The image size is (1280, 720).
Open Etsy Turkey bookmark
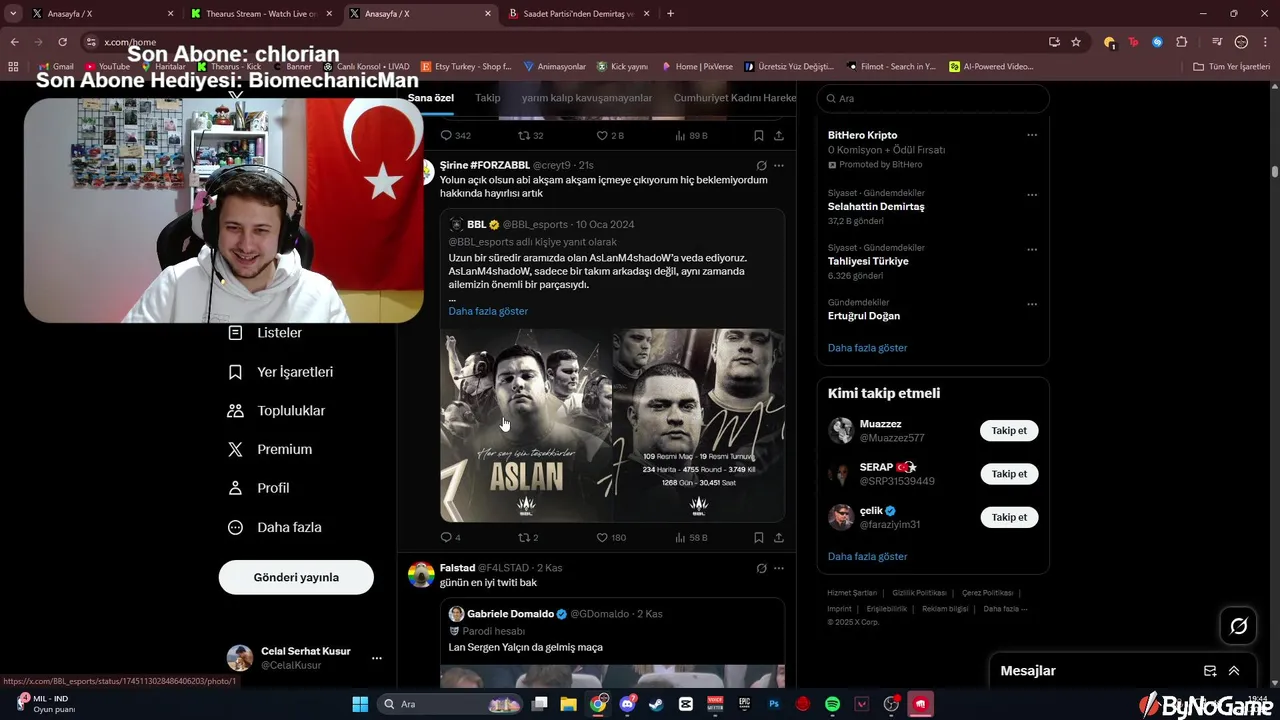[467, 66]
